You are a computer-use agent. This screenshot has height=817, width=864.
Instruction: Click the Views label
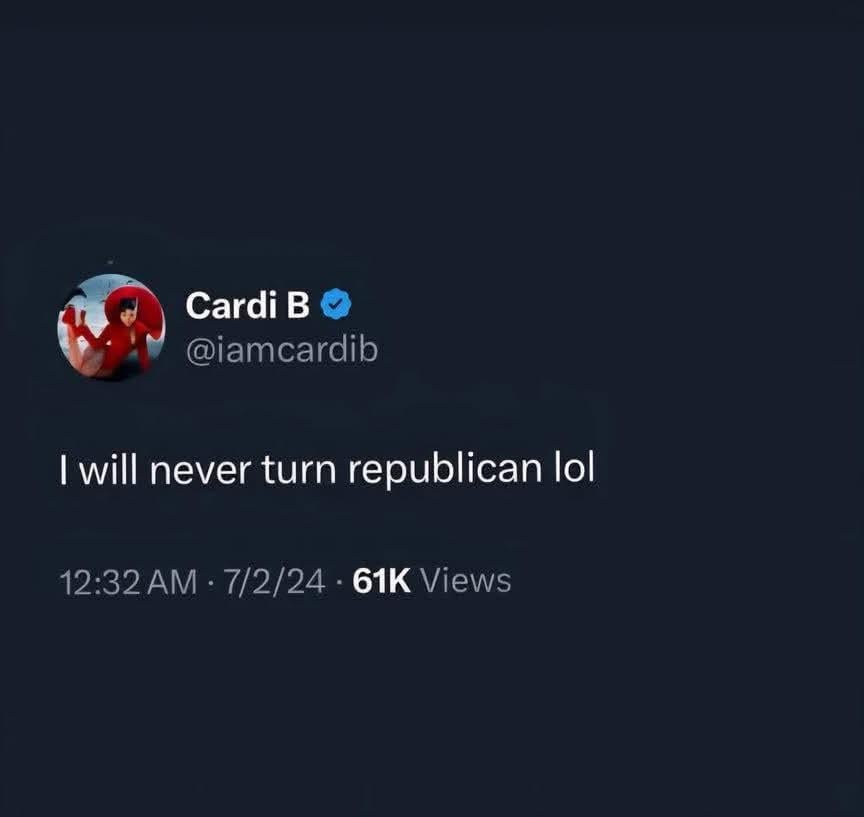point(466,581)
